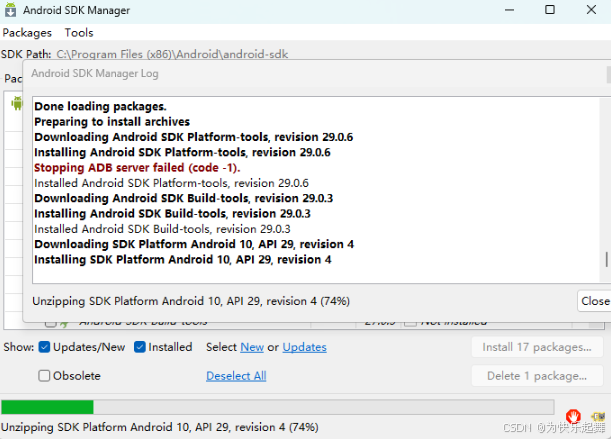611x439 pixels.
Task: Select 'Installing Android SDK Build-tools, revision 29.0.3' line
Action: pyautogui.click(x=172, y=213)
